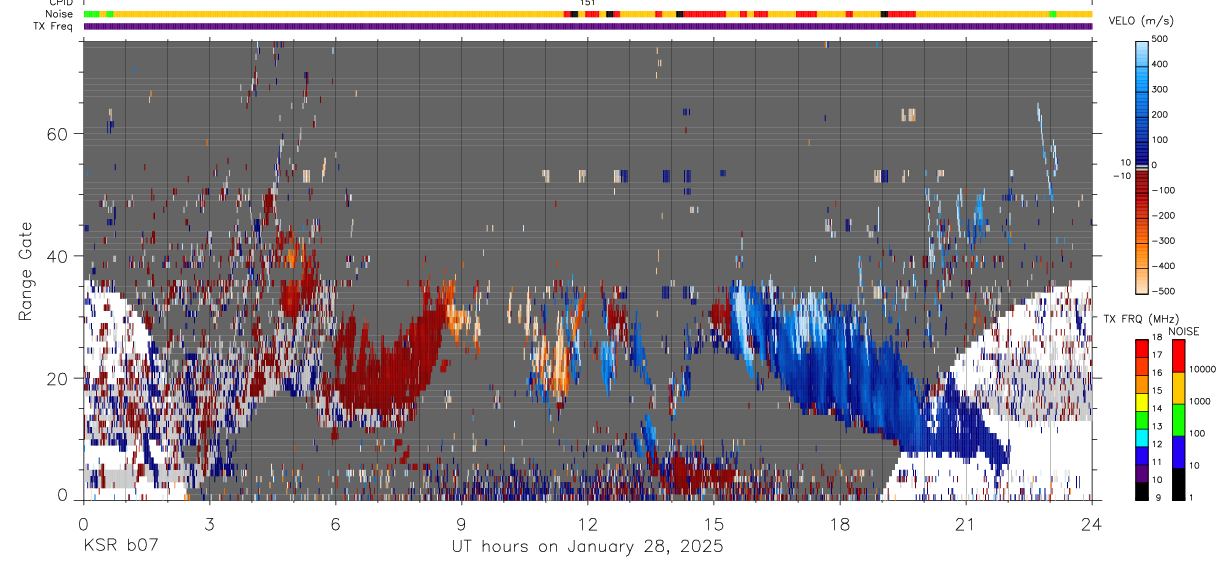The image size is (1228, 567).
Task: Click the 60 label on range gate axis
Action: point(58,134)
